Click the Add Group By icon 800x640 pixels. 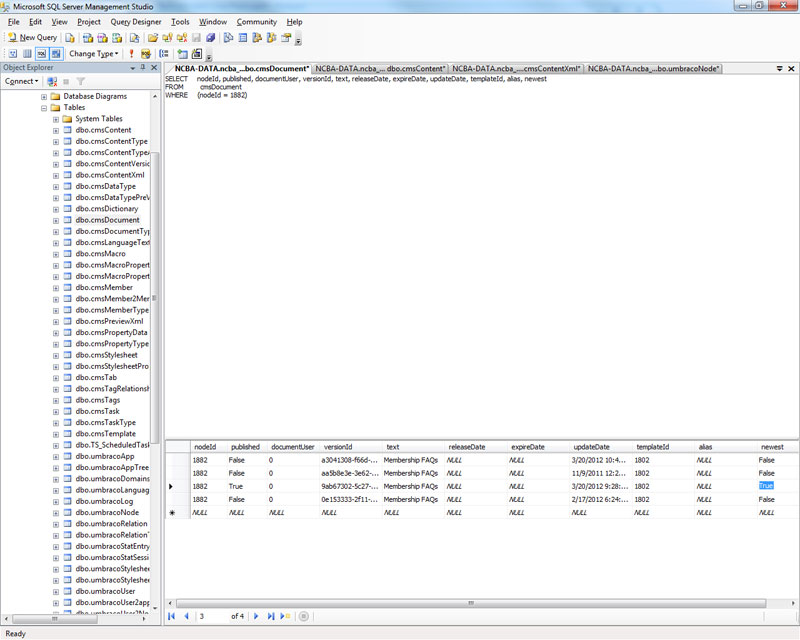(164, 54)
